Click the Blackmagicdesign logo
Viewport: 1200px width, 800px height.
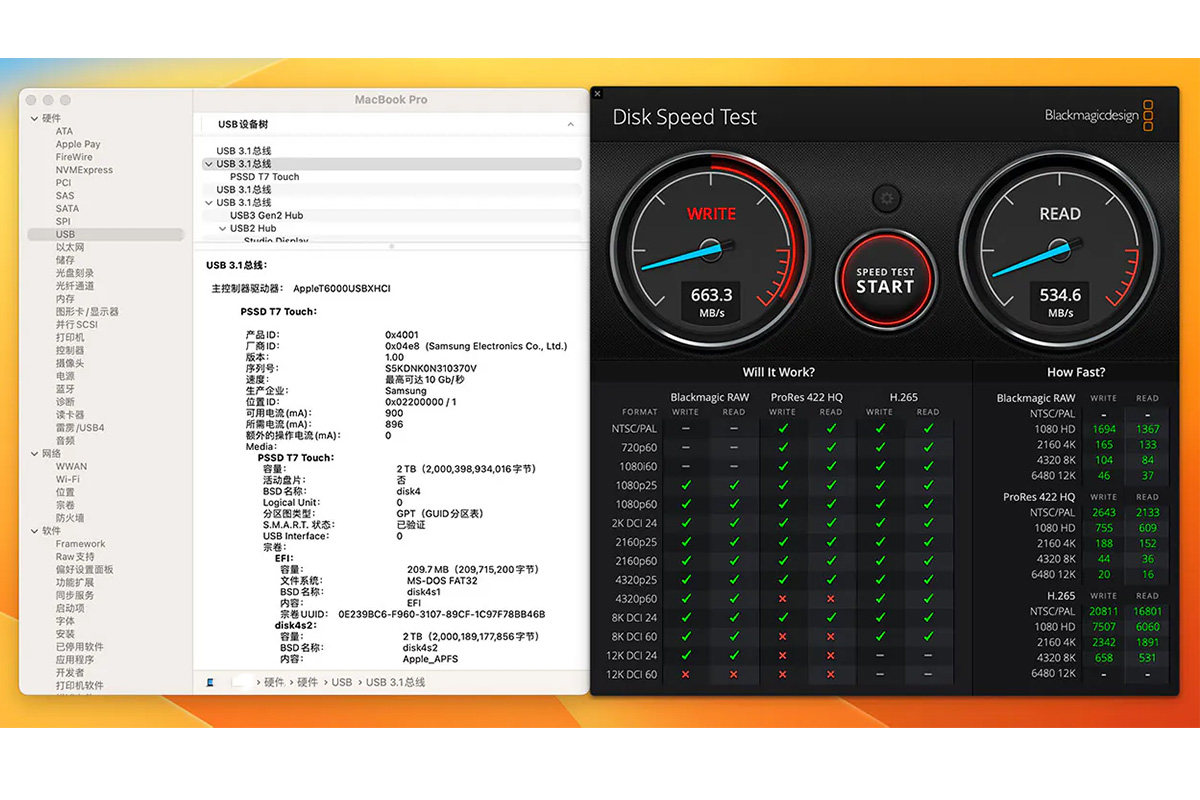1099,115
